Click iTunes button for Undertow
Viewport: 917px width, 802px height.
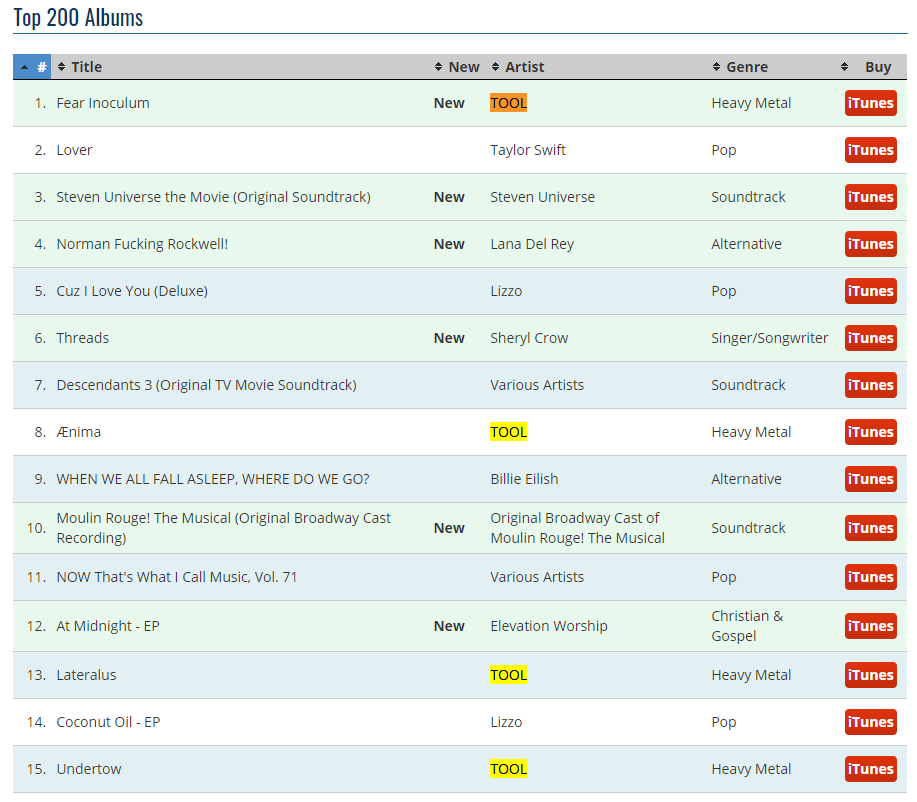pyautogui.click(x=870, y=769)
